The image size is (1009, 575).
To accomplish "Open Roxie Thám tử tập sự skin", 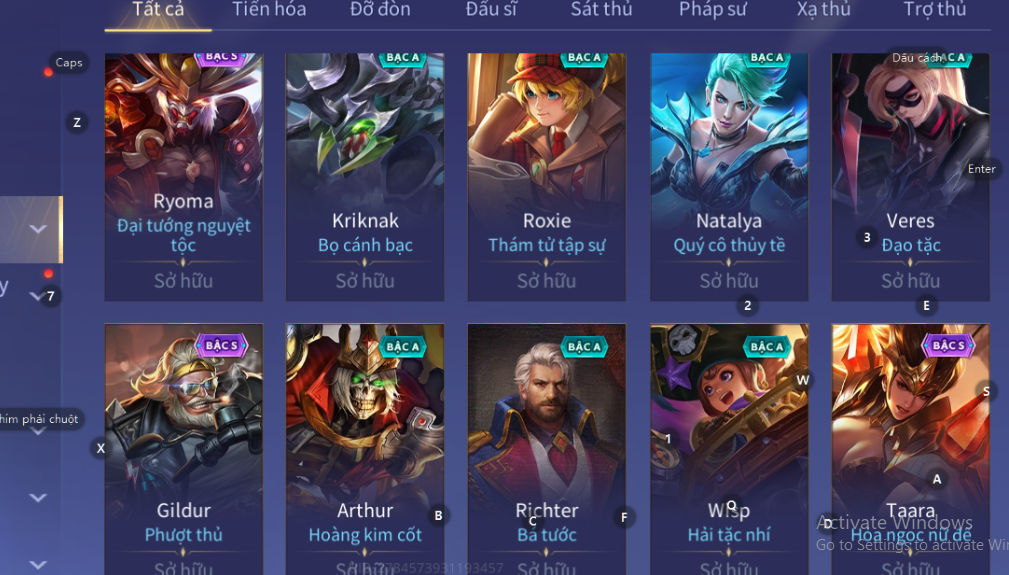I will tap(546, 177).
